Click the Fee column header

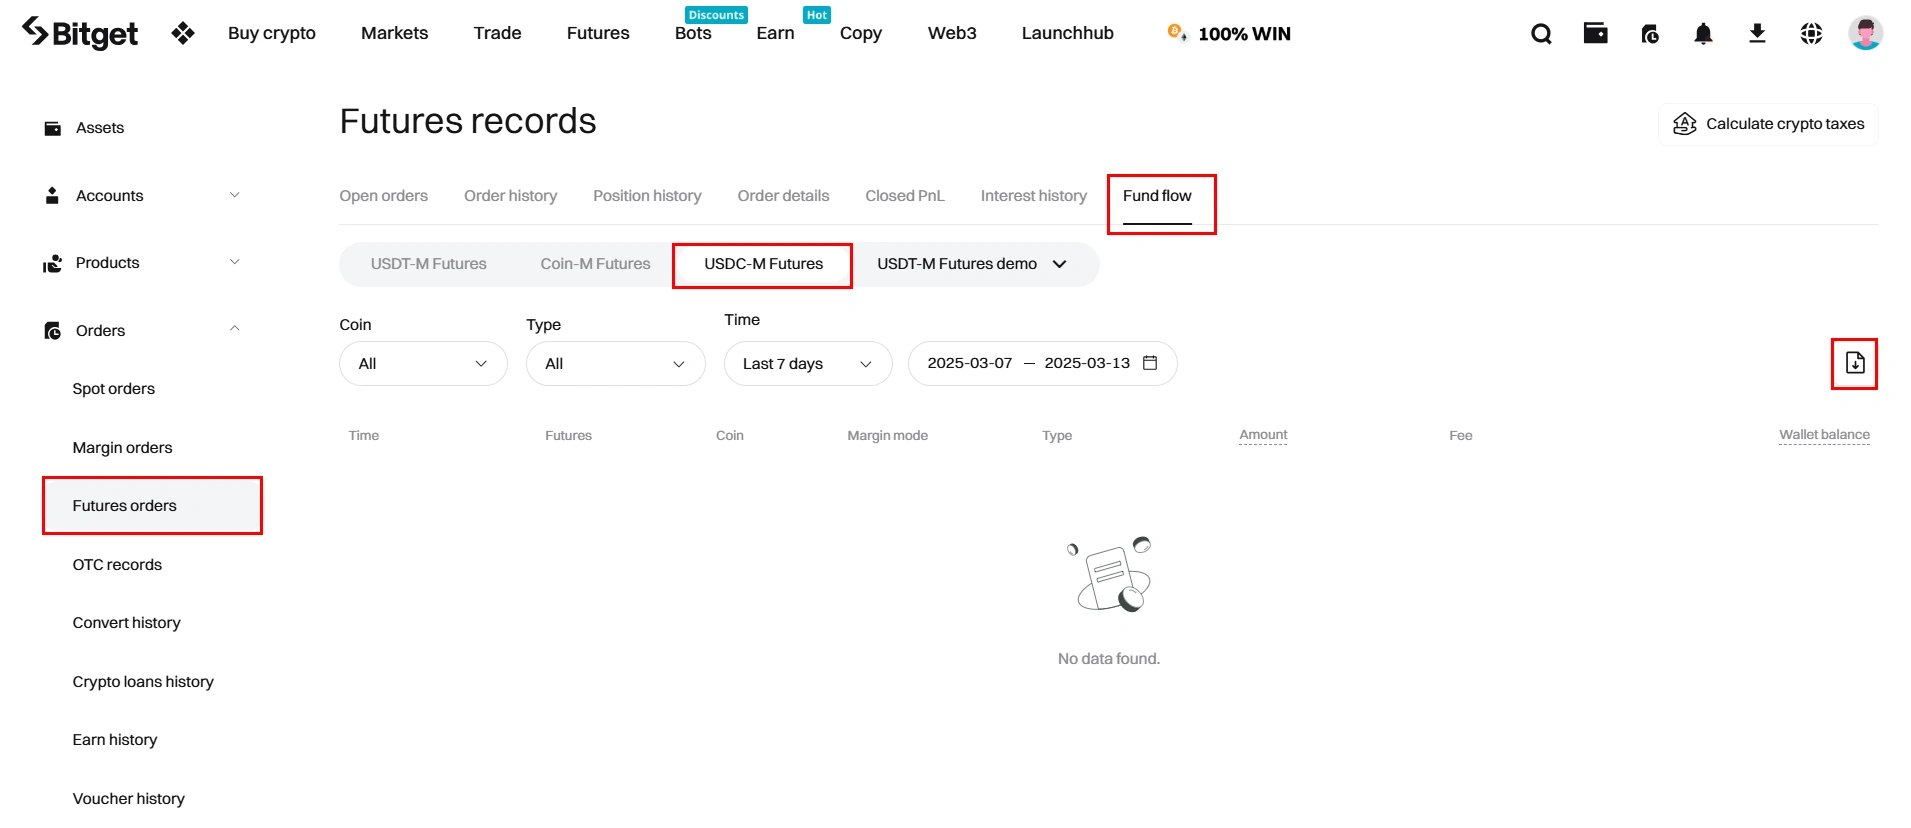point(1460,436)
